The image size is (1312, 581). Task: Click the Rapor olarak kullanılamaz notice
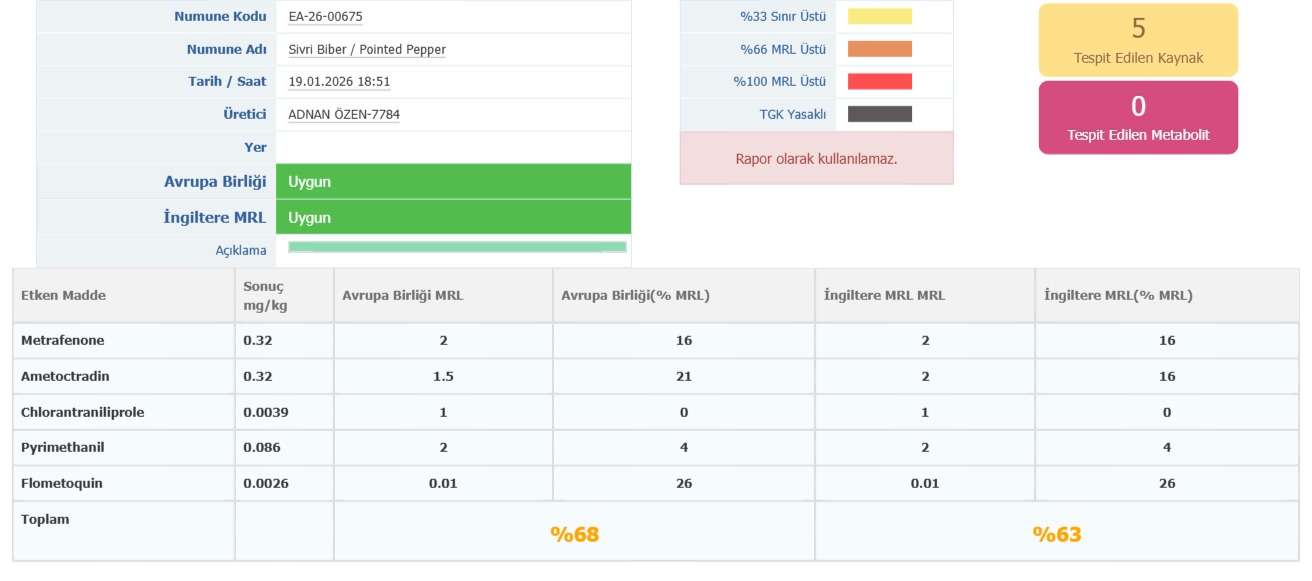[x=816, y=158]
